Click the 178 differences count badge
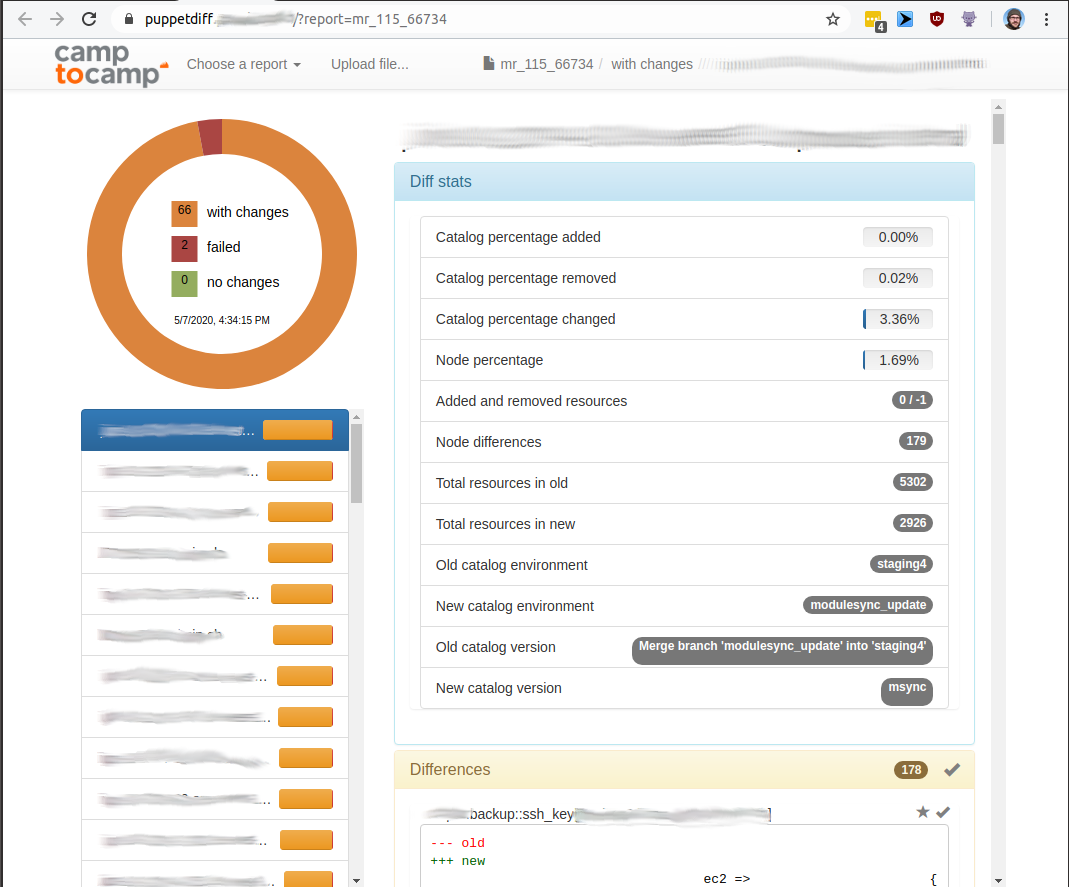Image resolution: width=1069 pixels, height=887 pixels. [911, 770]
